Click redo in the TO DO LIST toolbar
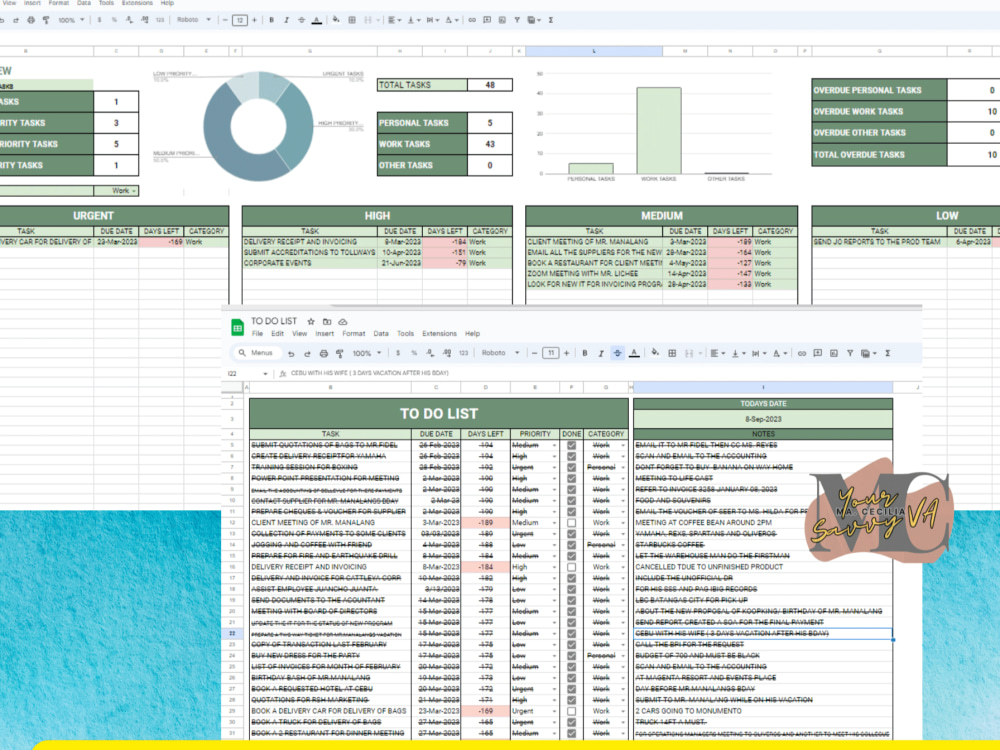 click(307, 353)
